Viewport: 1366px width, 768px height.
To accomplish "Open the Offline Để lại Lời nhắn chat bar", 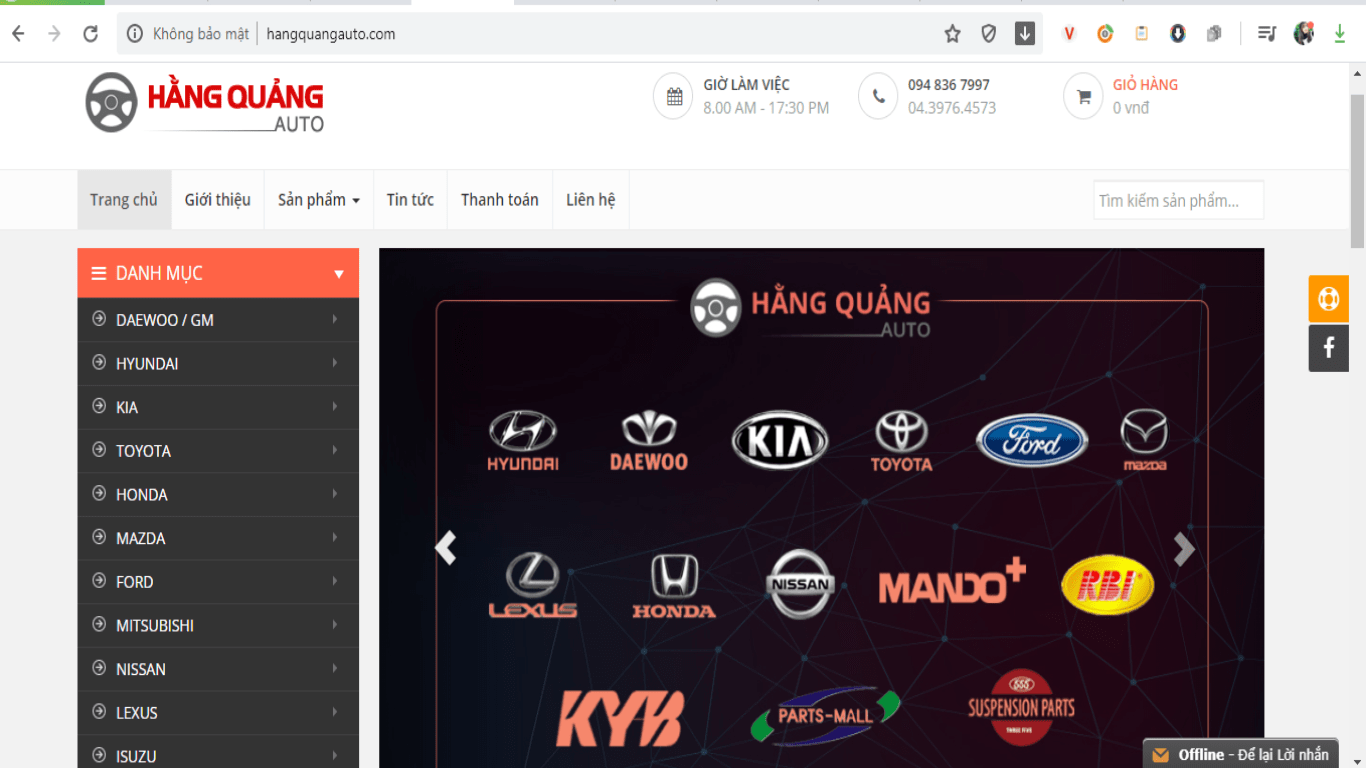I will pyautogui.click(x=1242, y=754).
